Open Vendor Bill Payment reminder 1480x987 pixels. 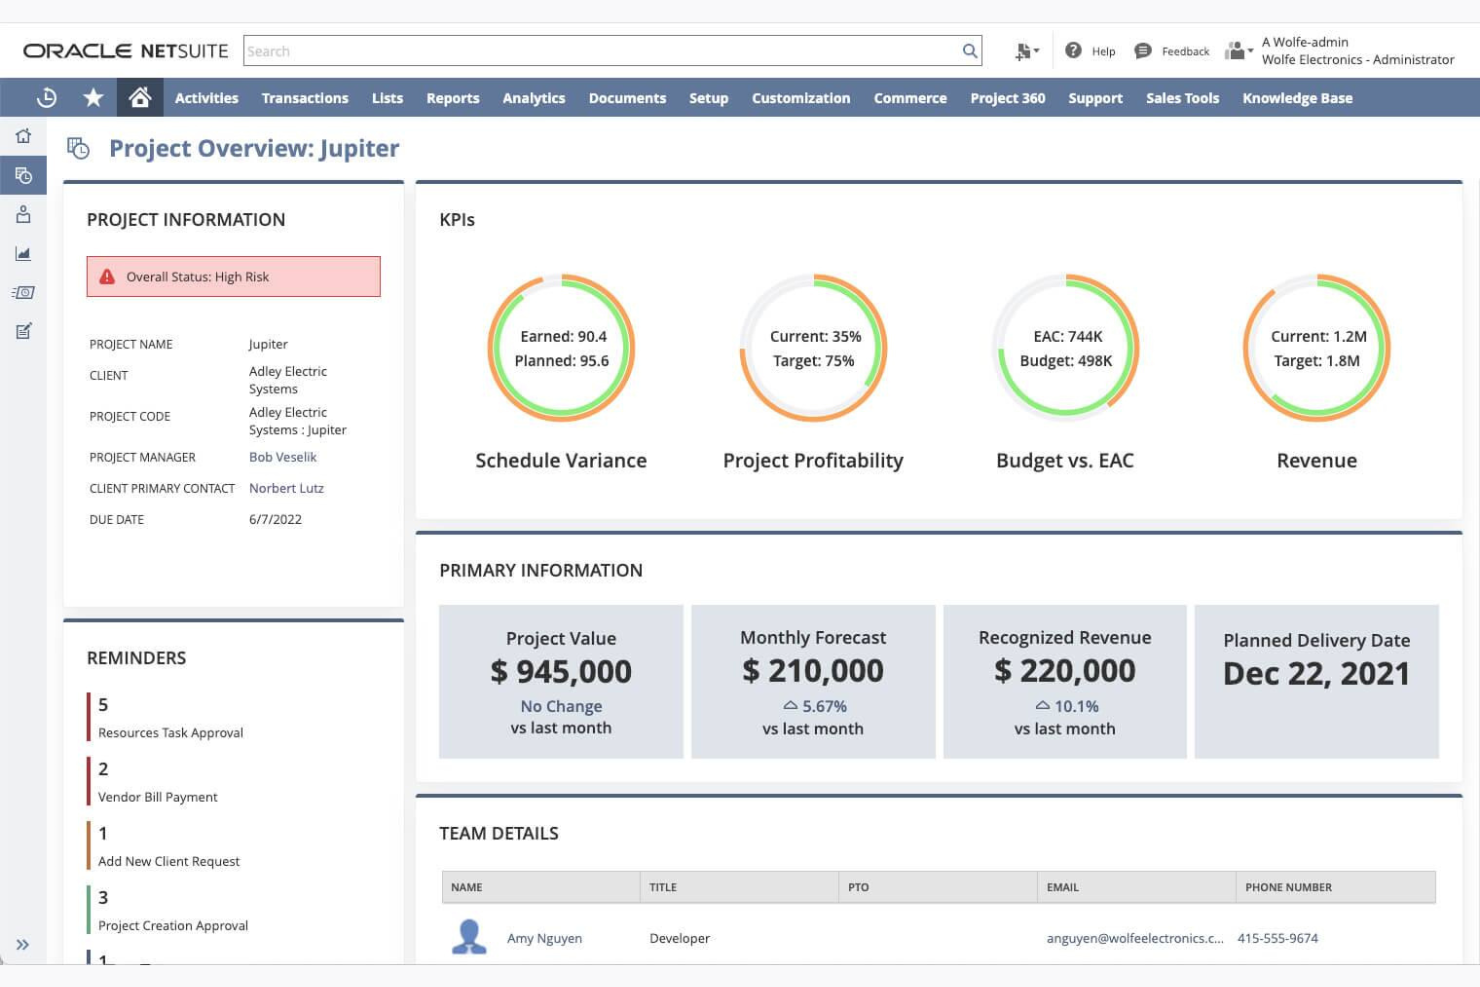click(158, 797)
